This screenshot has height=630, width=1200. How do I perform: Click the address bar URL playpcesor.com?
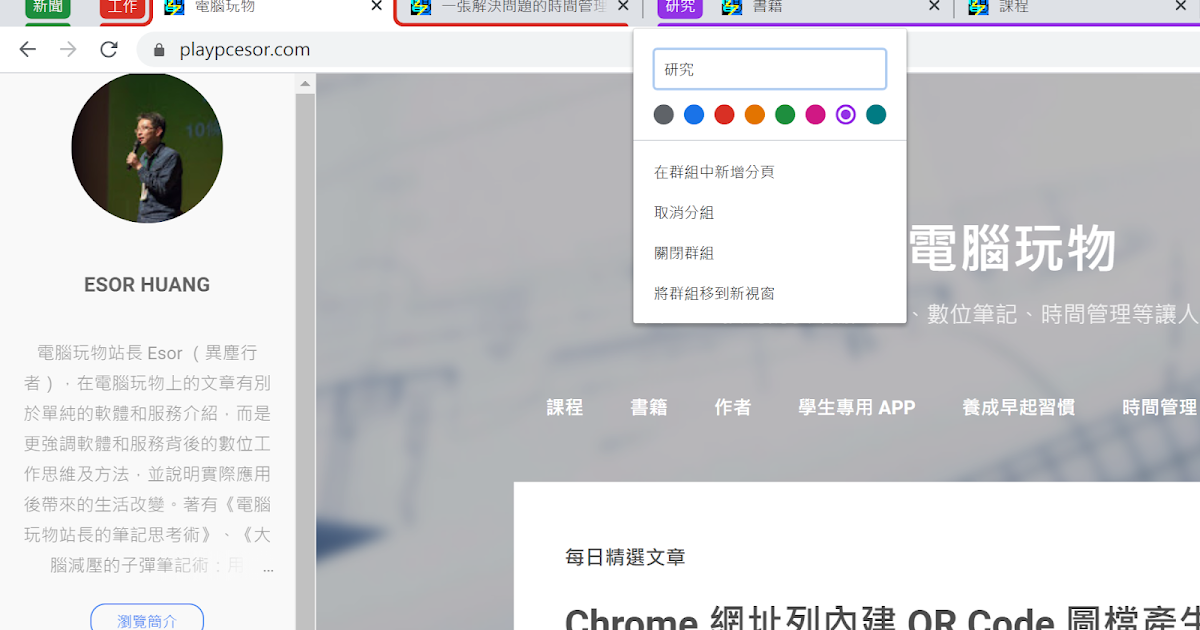pyautogui.click(x=245, y=50)
